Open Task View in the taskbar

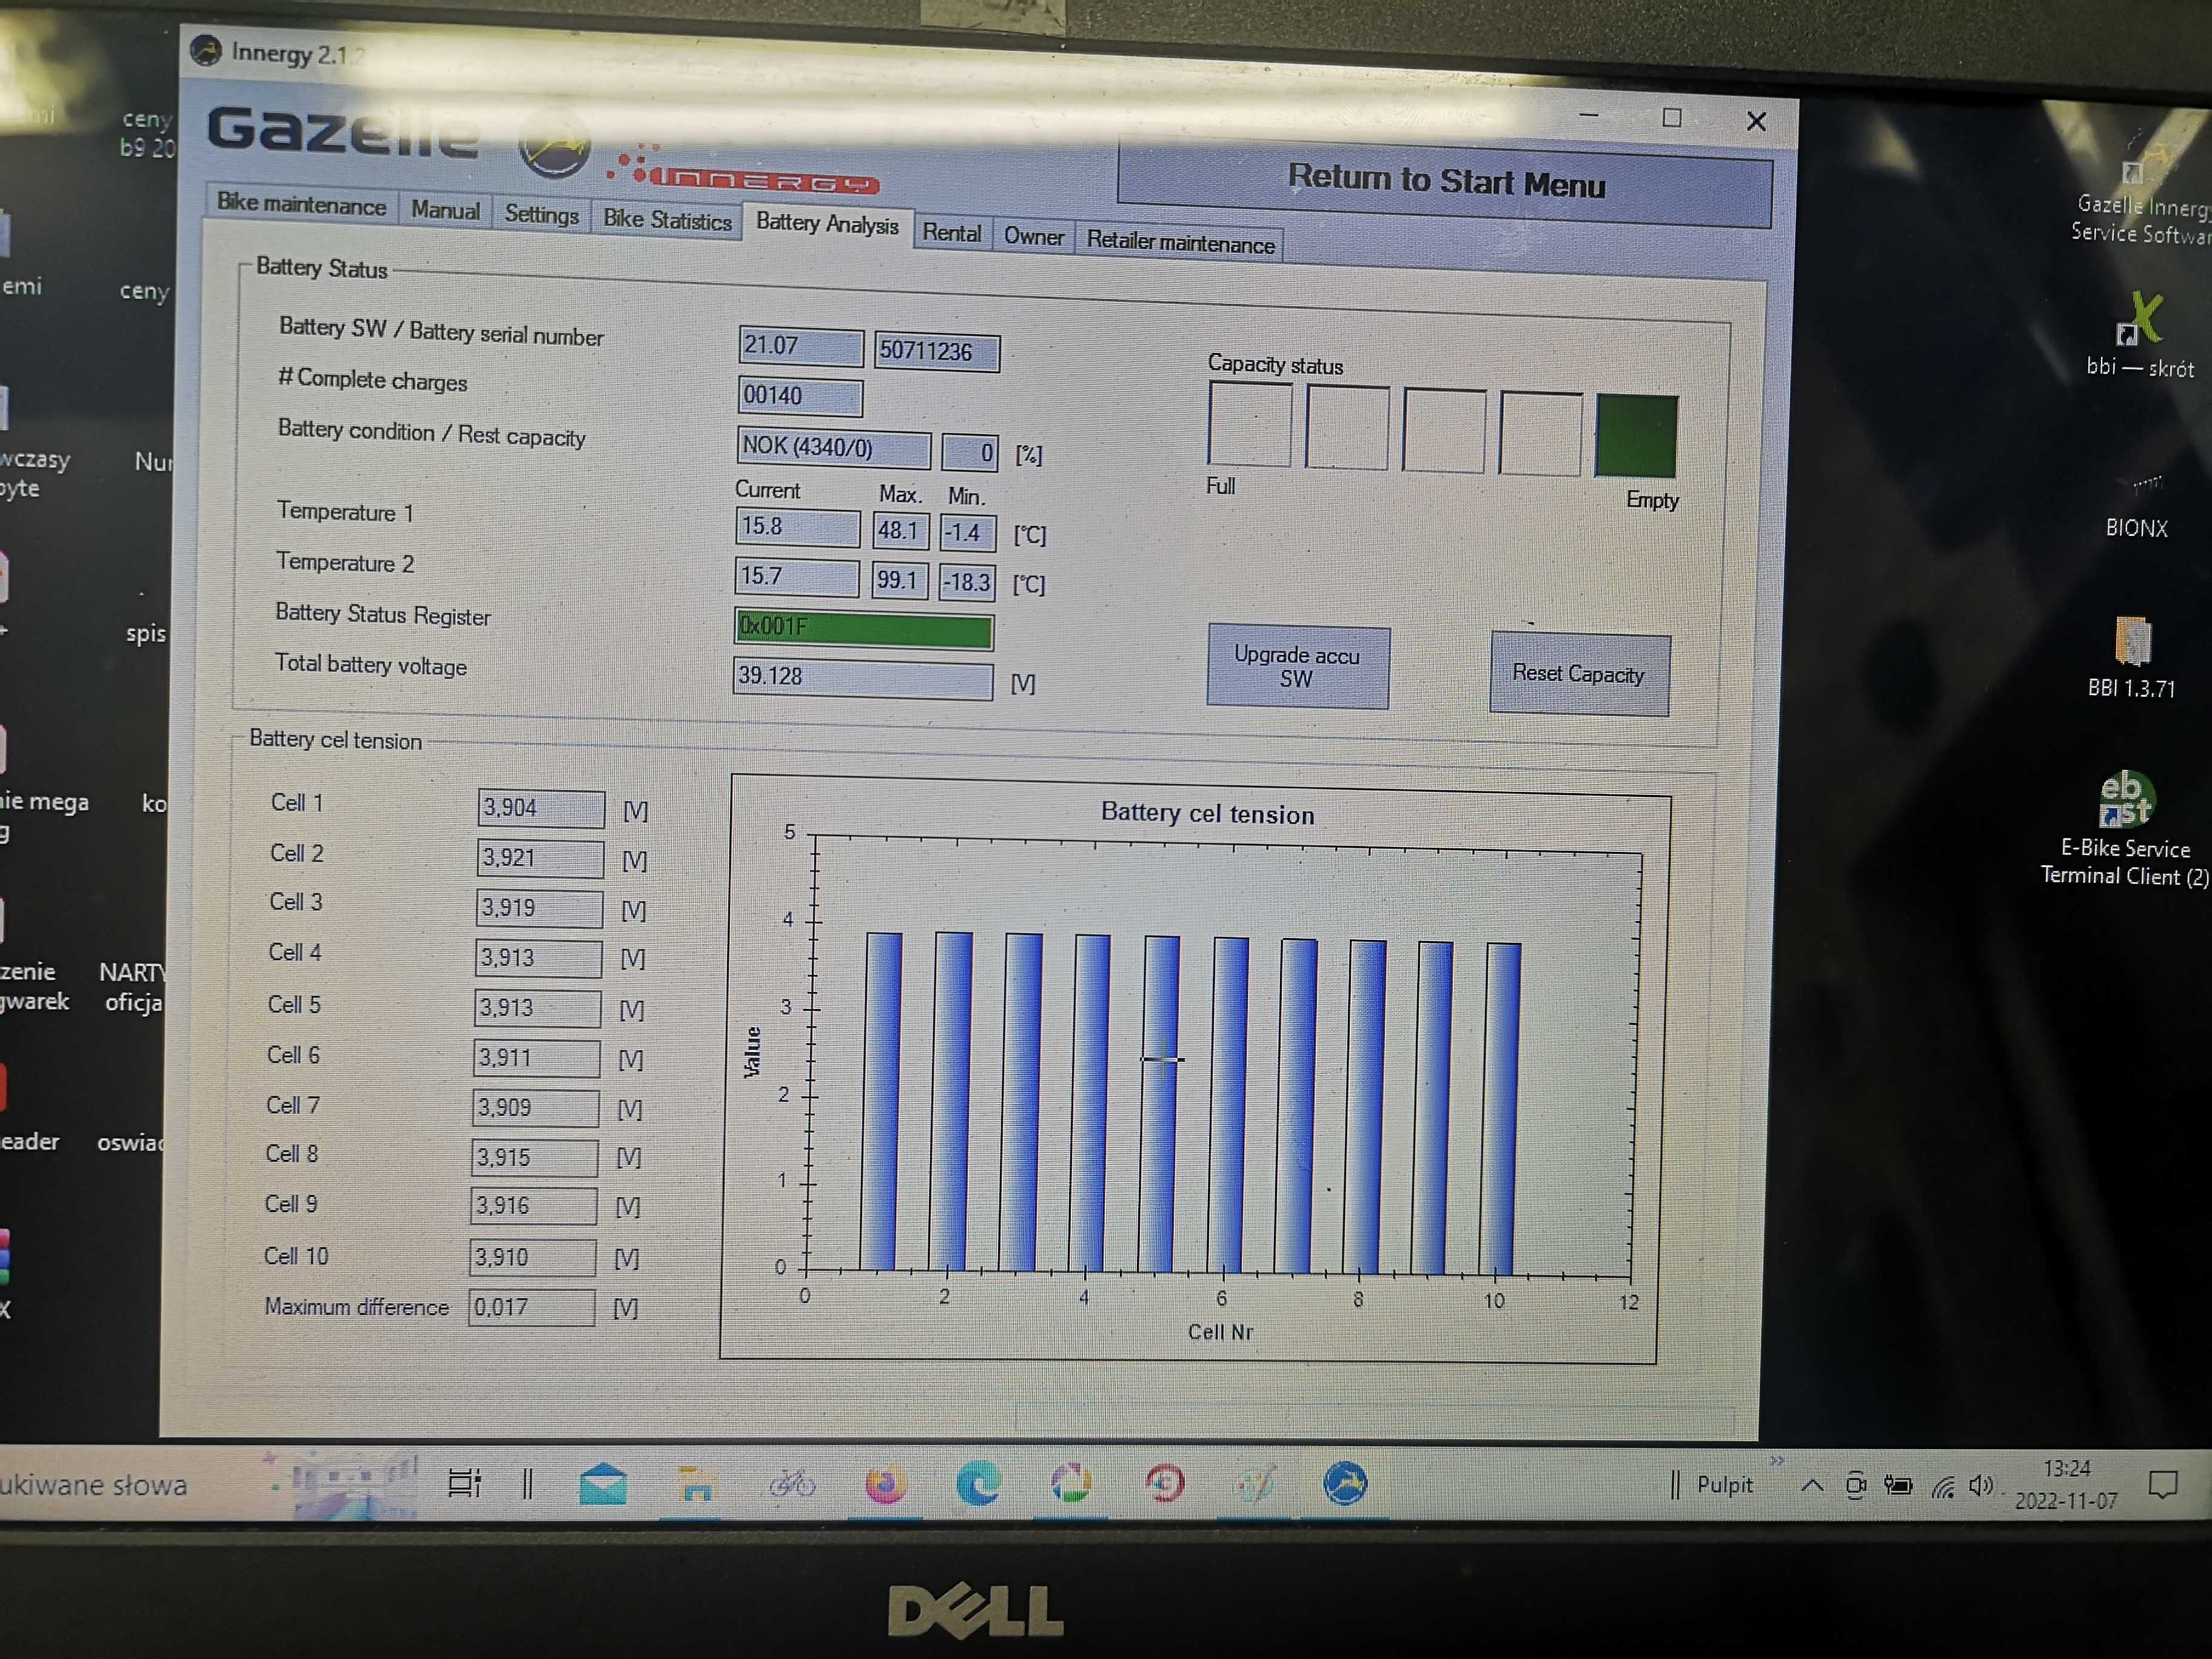tap(464, 1483)
